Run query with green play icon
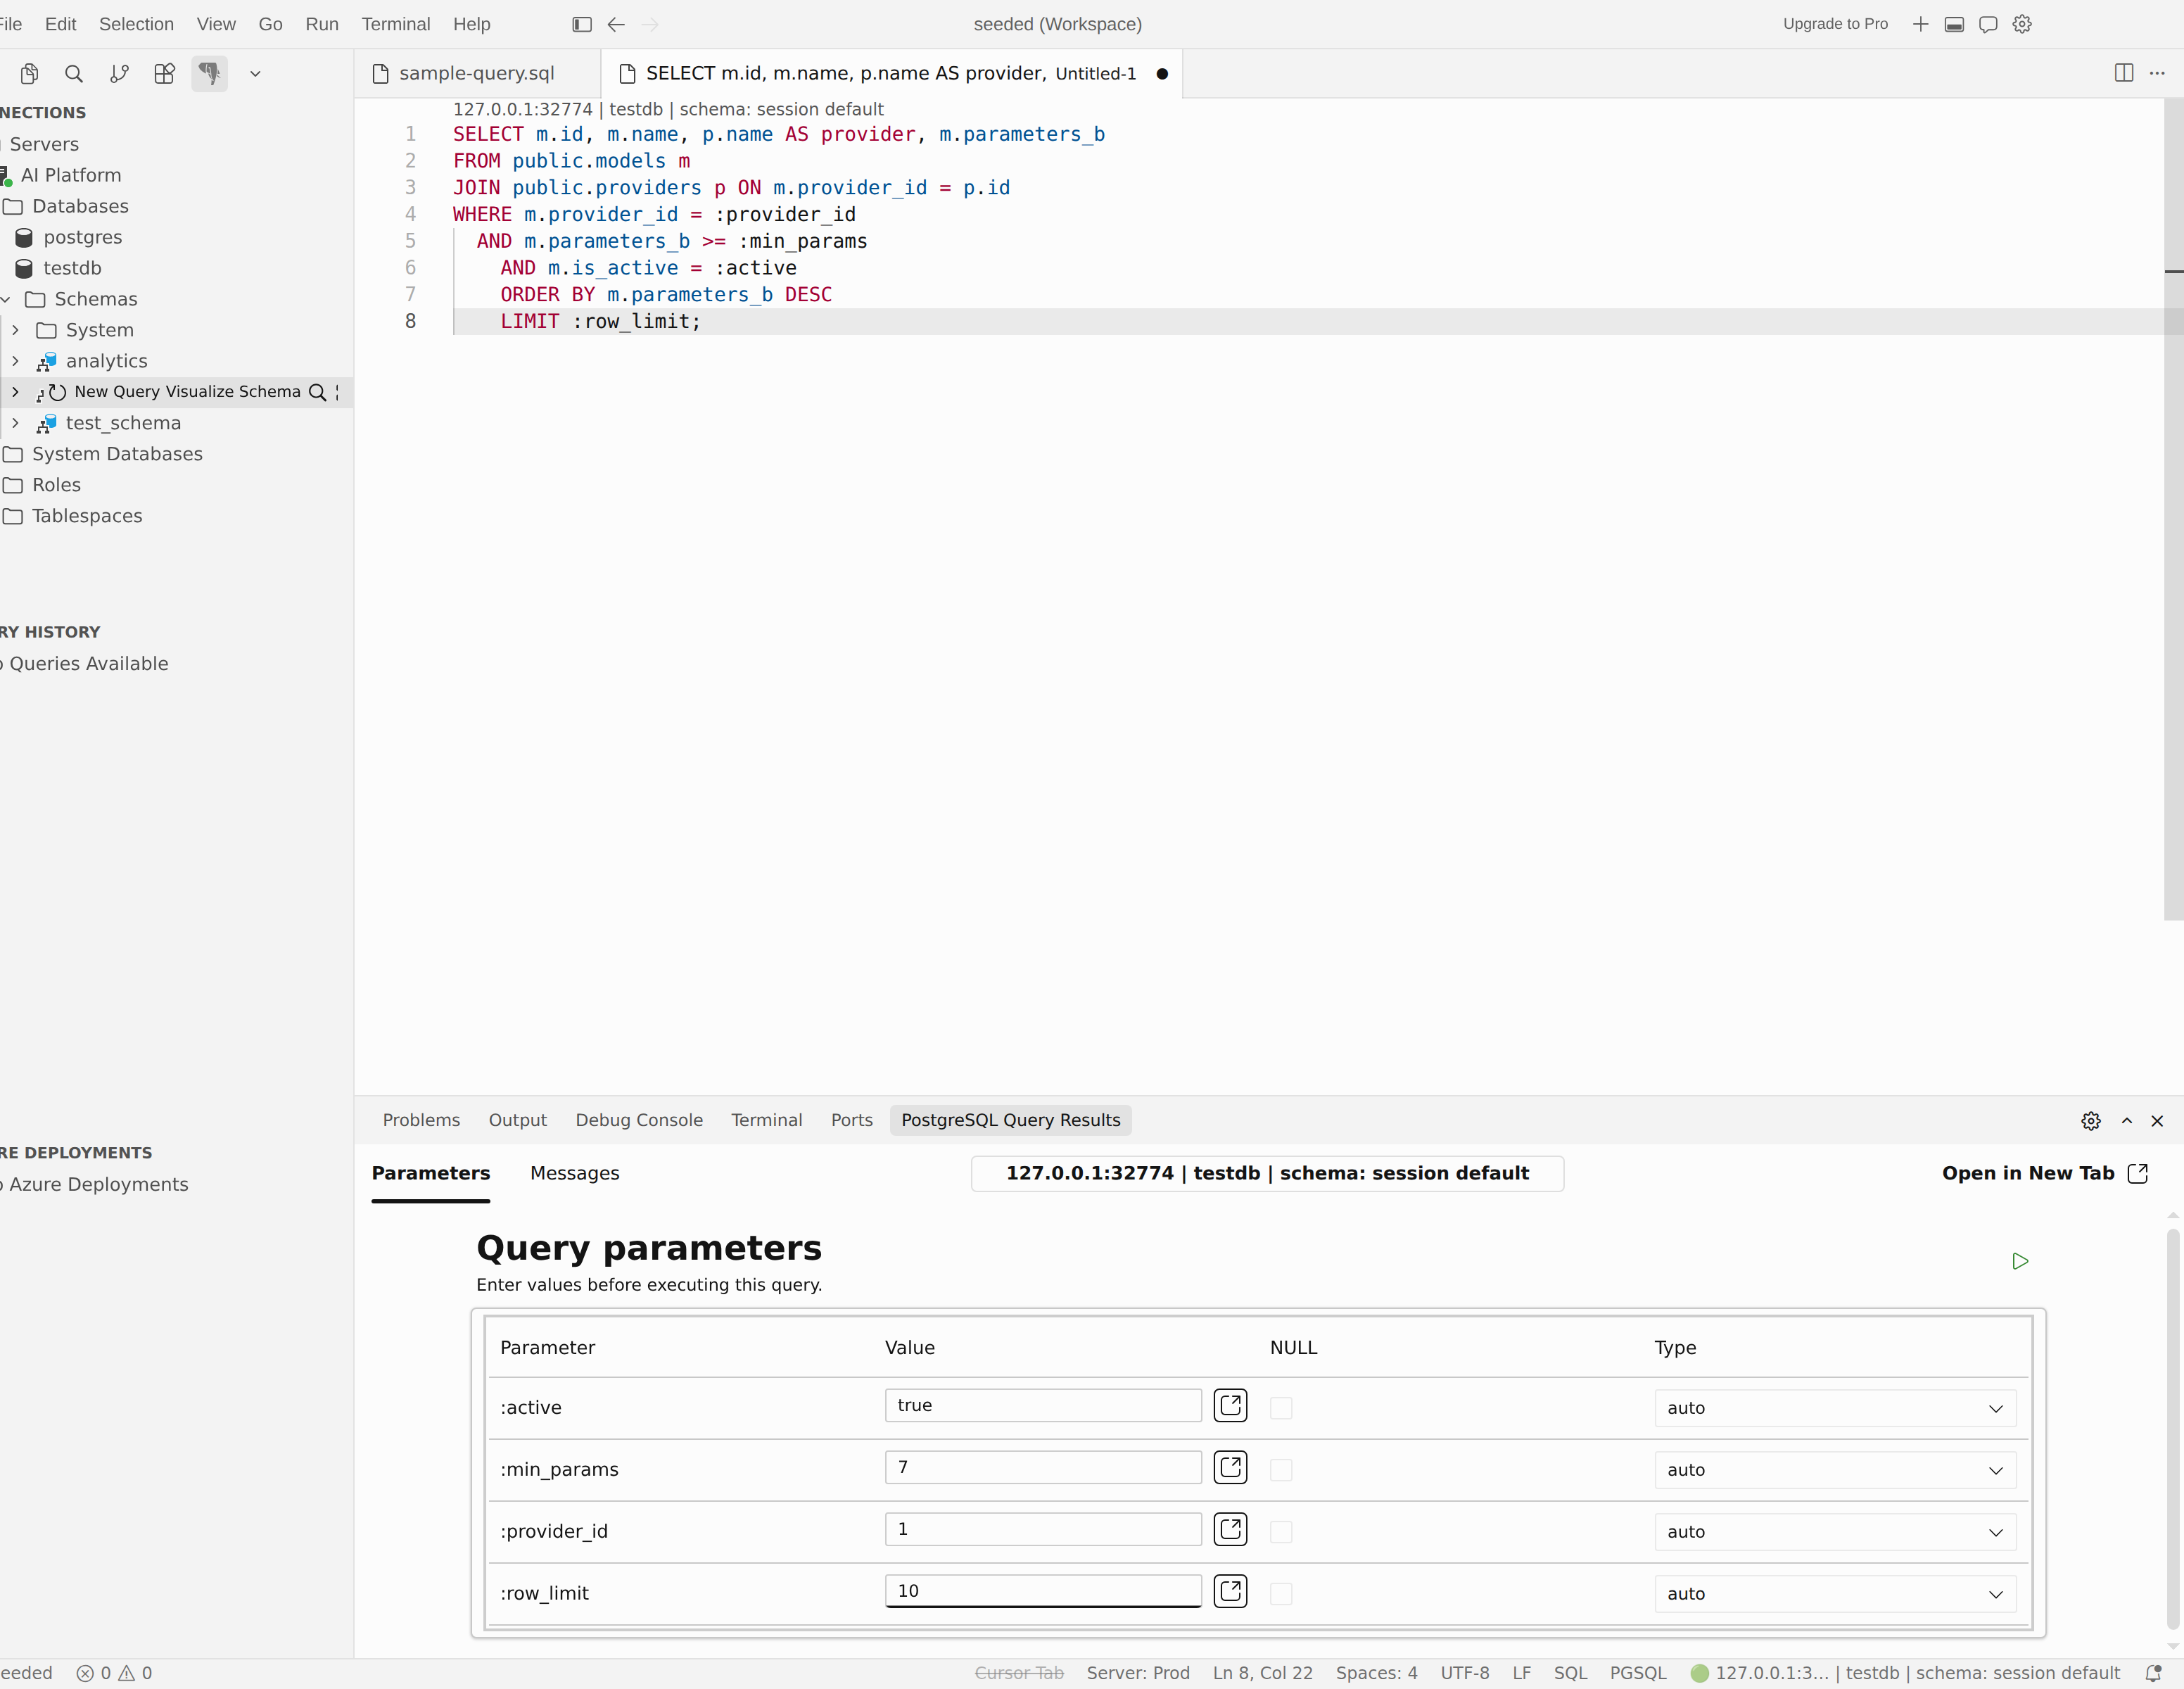Screen dimensions: 2184x1689 click(x=2020, y=1261)
